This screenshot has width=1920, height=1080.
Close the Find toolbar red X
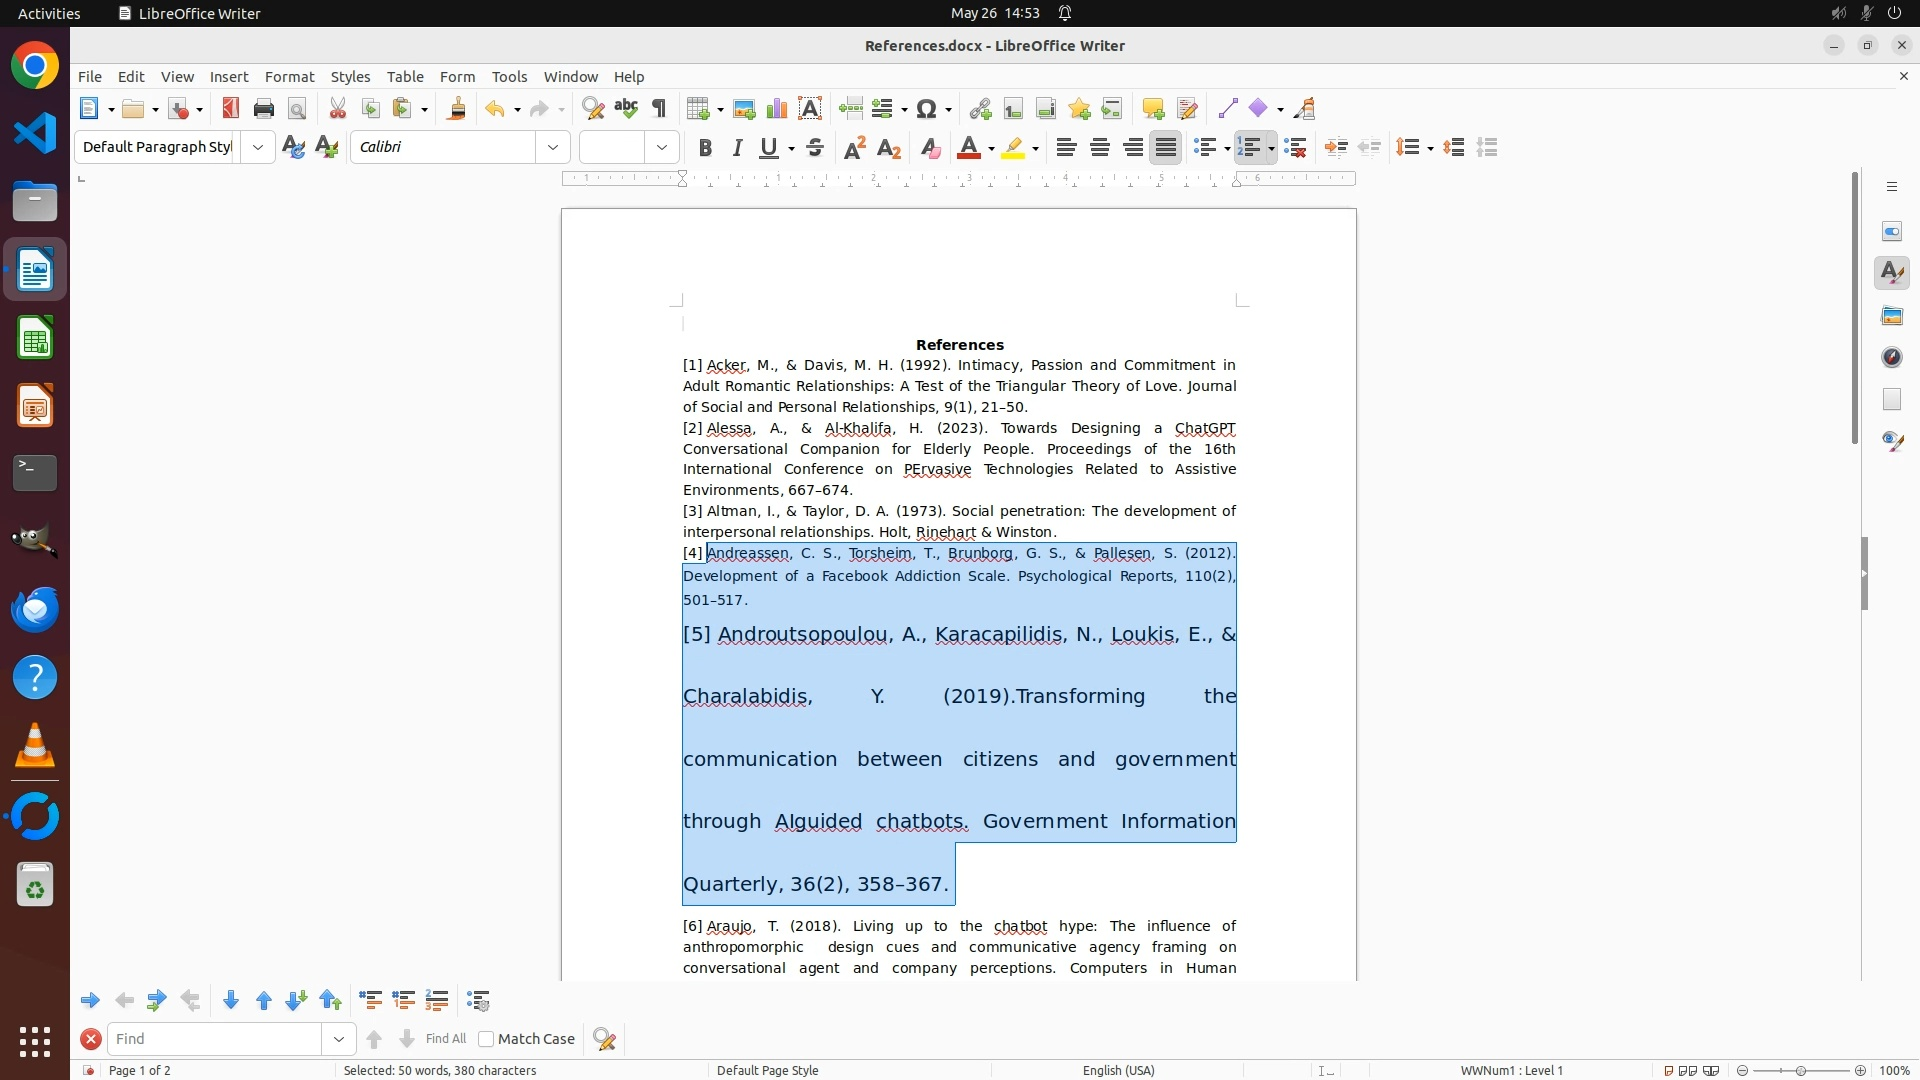tap(91, 1039)
